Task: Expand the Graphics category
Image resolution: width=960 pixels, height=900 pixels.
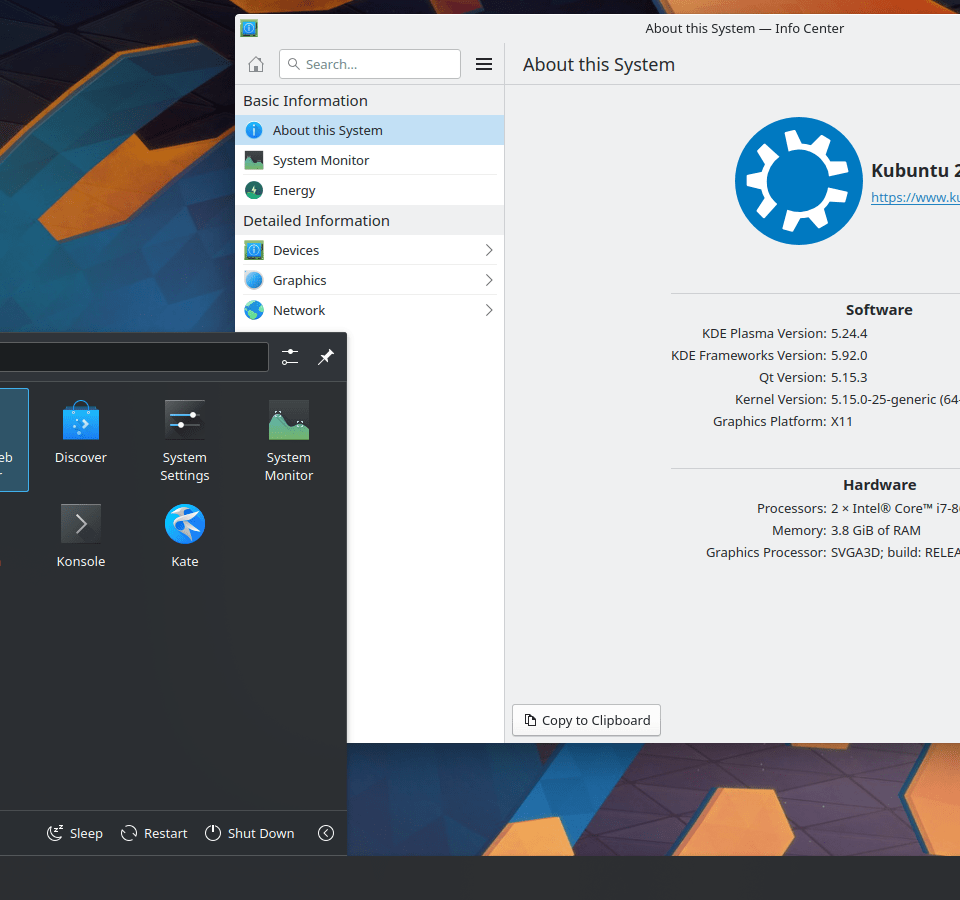Action: coord(370,280)
